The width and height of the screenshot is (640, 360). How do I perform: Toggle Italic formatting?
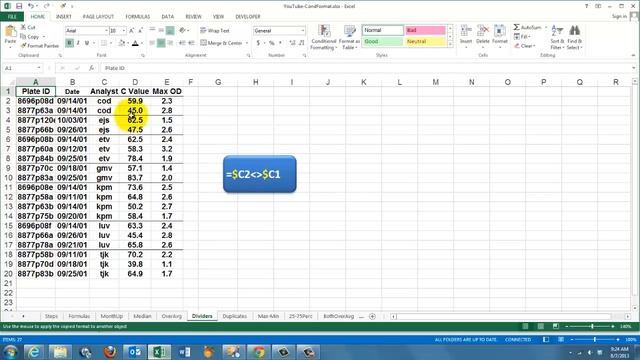pyautogui.click(x=78, y=43)
